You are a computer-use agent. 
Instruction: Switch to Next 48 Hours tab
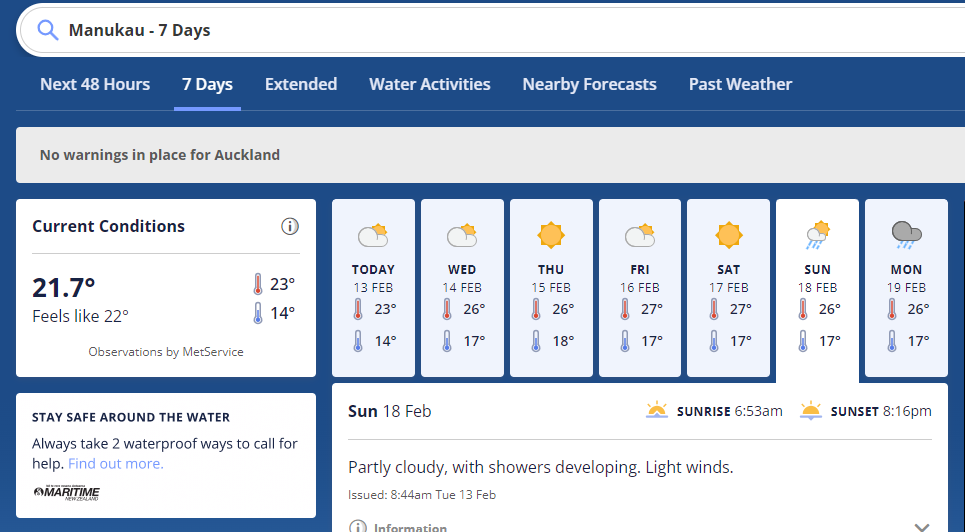pos(95,84)
